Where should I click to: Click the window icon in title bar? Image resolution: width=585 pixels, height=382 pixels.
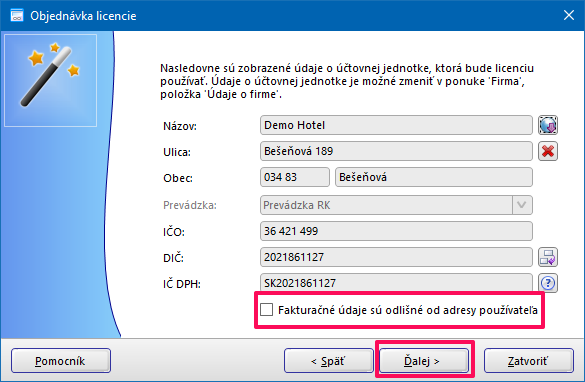16,16
